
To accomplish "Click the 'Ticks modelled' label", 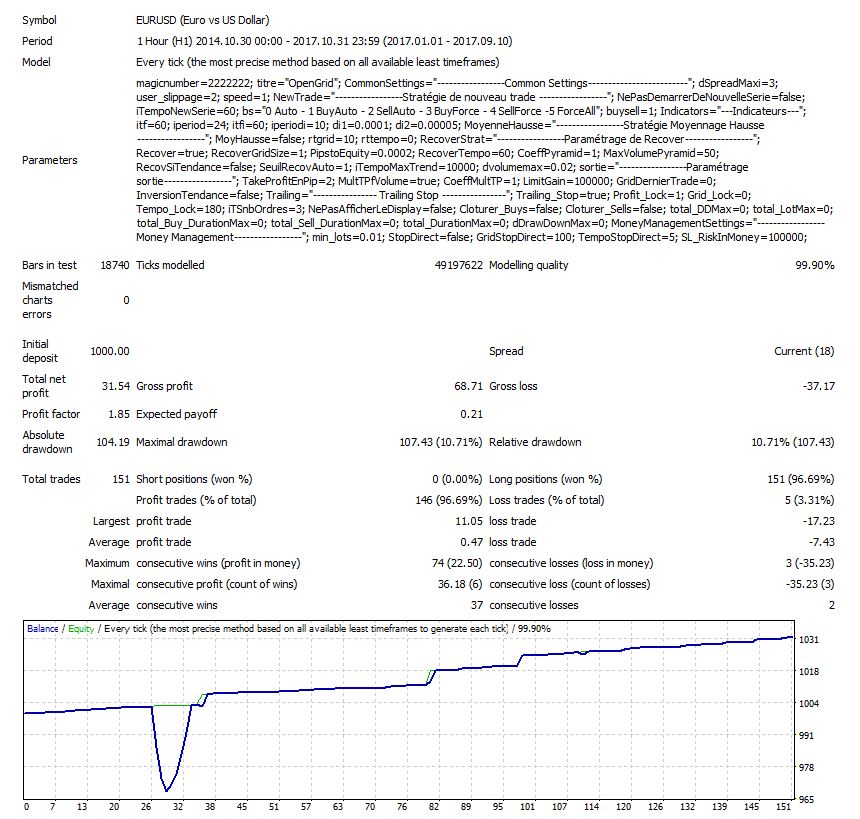I will pos(170,265).
